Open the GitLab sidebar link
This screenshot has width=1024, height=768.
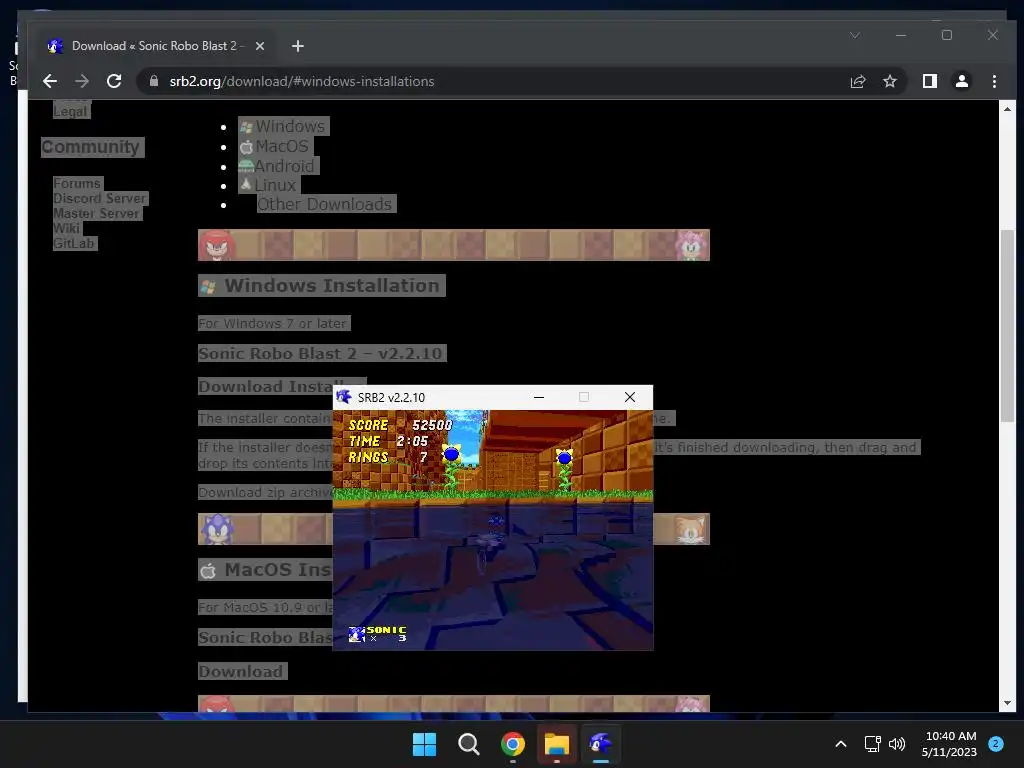click(x=74, y=244)
